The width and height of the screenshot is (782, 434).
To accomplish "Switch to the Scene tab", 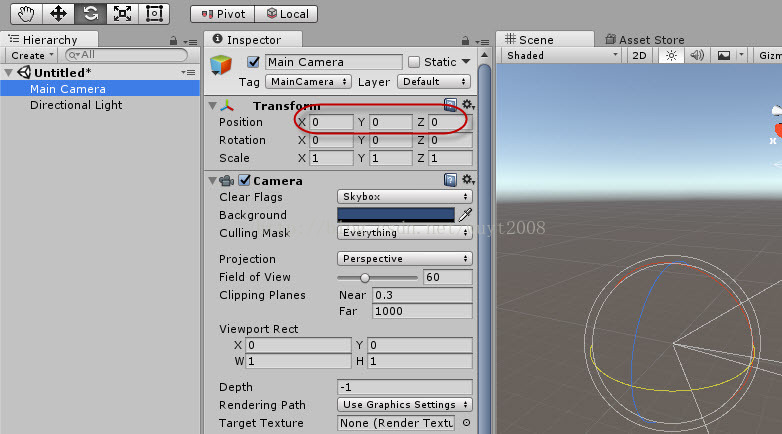I will click(x=545, y=39).
